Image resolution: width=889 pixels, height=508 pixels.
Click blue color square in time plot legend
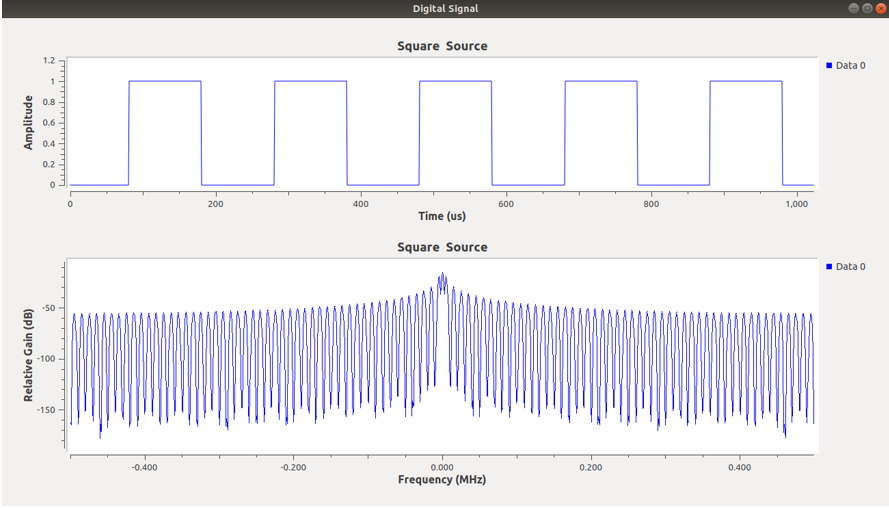tap(830, 65)
